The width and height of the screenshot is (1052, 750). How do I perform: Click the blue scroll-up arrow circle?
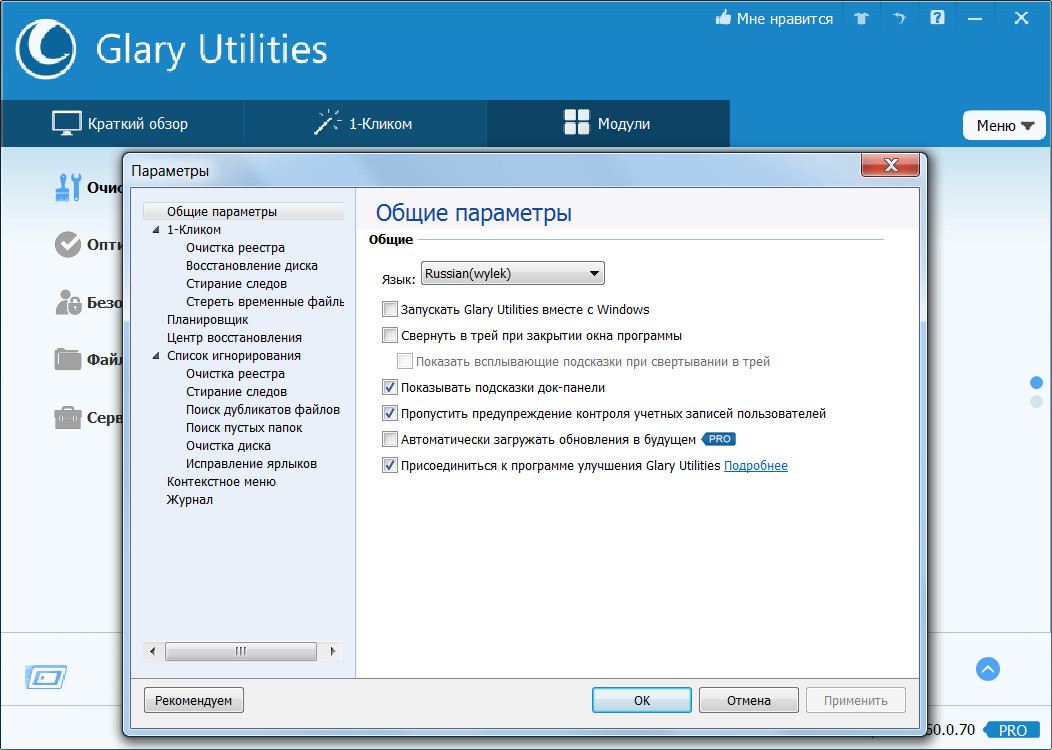pos(988,669)
